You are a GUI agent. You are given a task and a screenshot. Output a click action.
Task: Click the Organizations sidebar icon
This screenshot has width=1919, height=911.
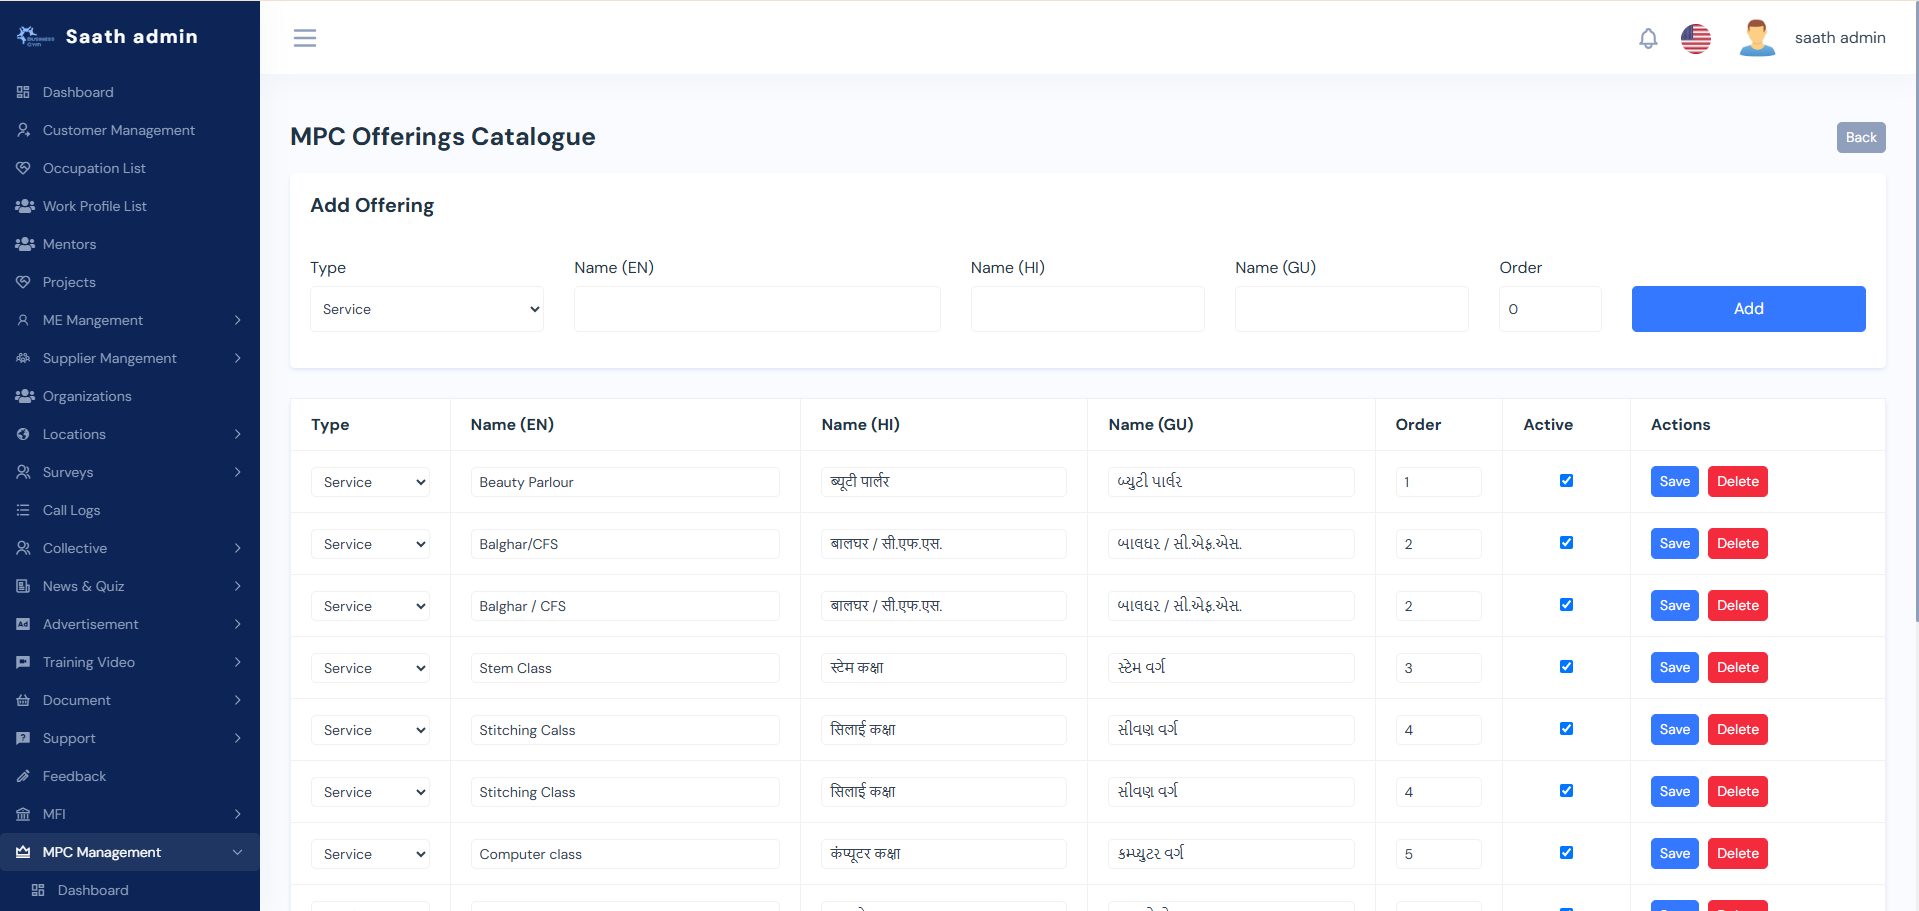24,396
